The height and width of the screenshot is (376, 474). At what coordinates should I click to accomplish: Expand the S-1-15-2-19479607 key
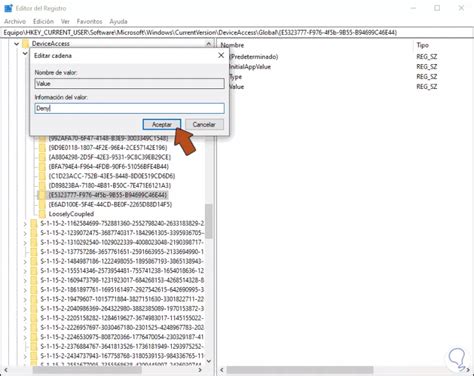[25, 300]
